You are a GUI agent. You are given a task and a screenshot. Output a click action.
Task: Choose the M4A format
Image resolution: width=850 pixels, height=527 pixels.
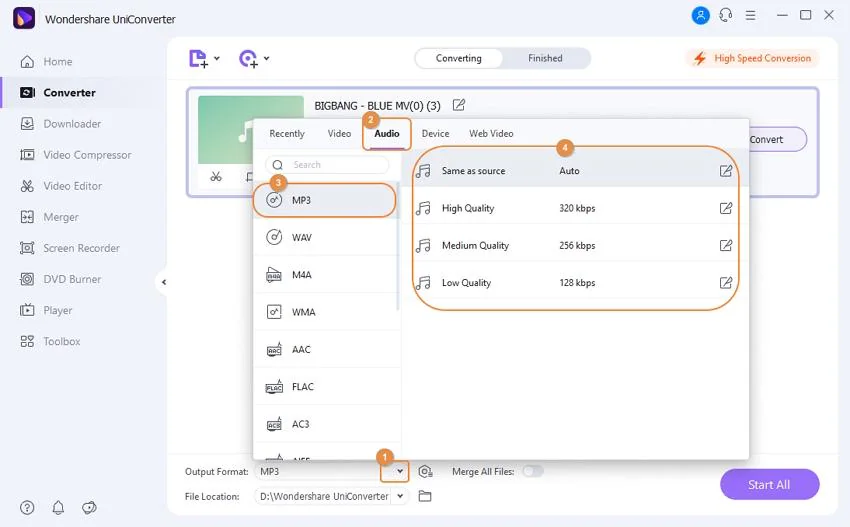pyautogui.click(x=327, y=275)
